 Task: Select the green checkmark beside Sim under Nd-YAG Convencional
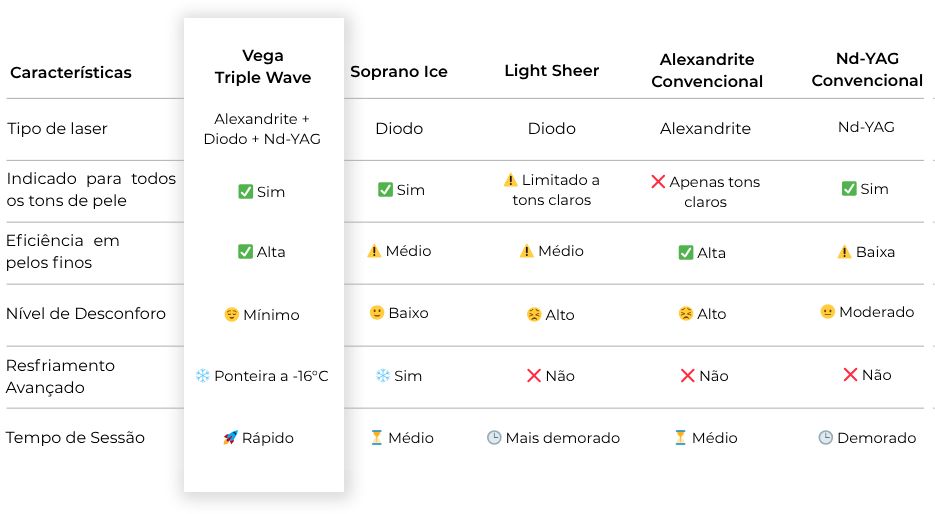point(849,189)
